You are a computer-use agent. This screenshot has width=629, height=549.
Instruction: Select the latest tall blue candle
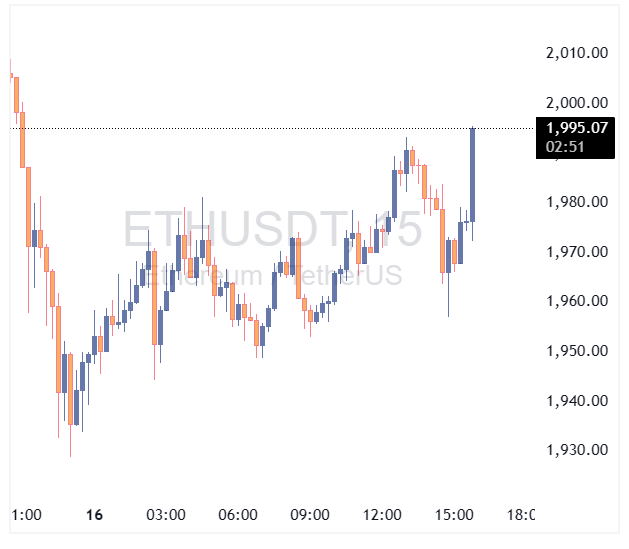pyautogui.click(x=473, y=175)
